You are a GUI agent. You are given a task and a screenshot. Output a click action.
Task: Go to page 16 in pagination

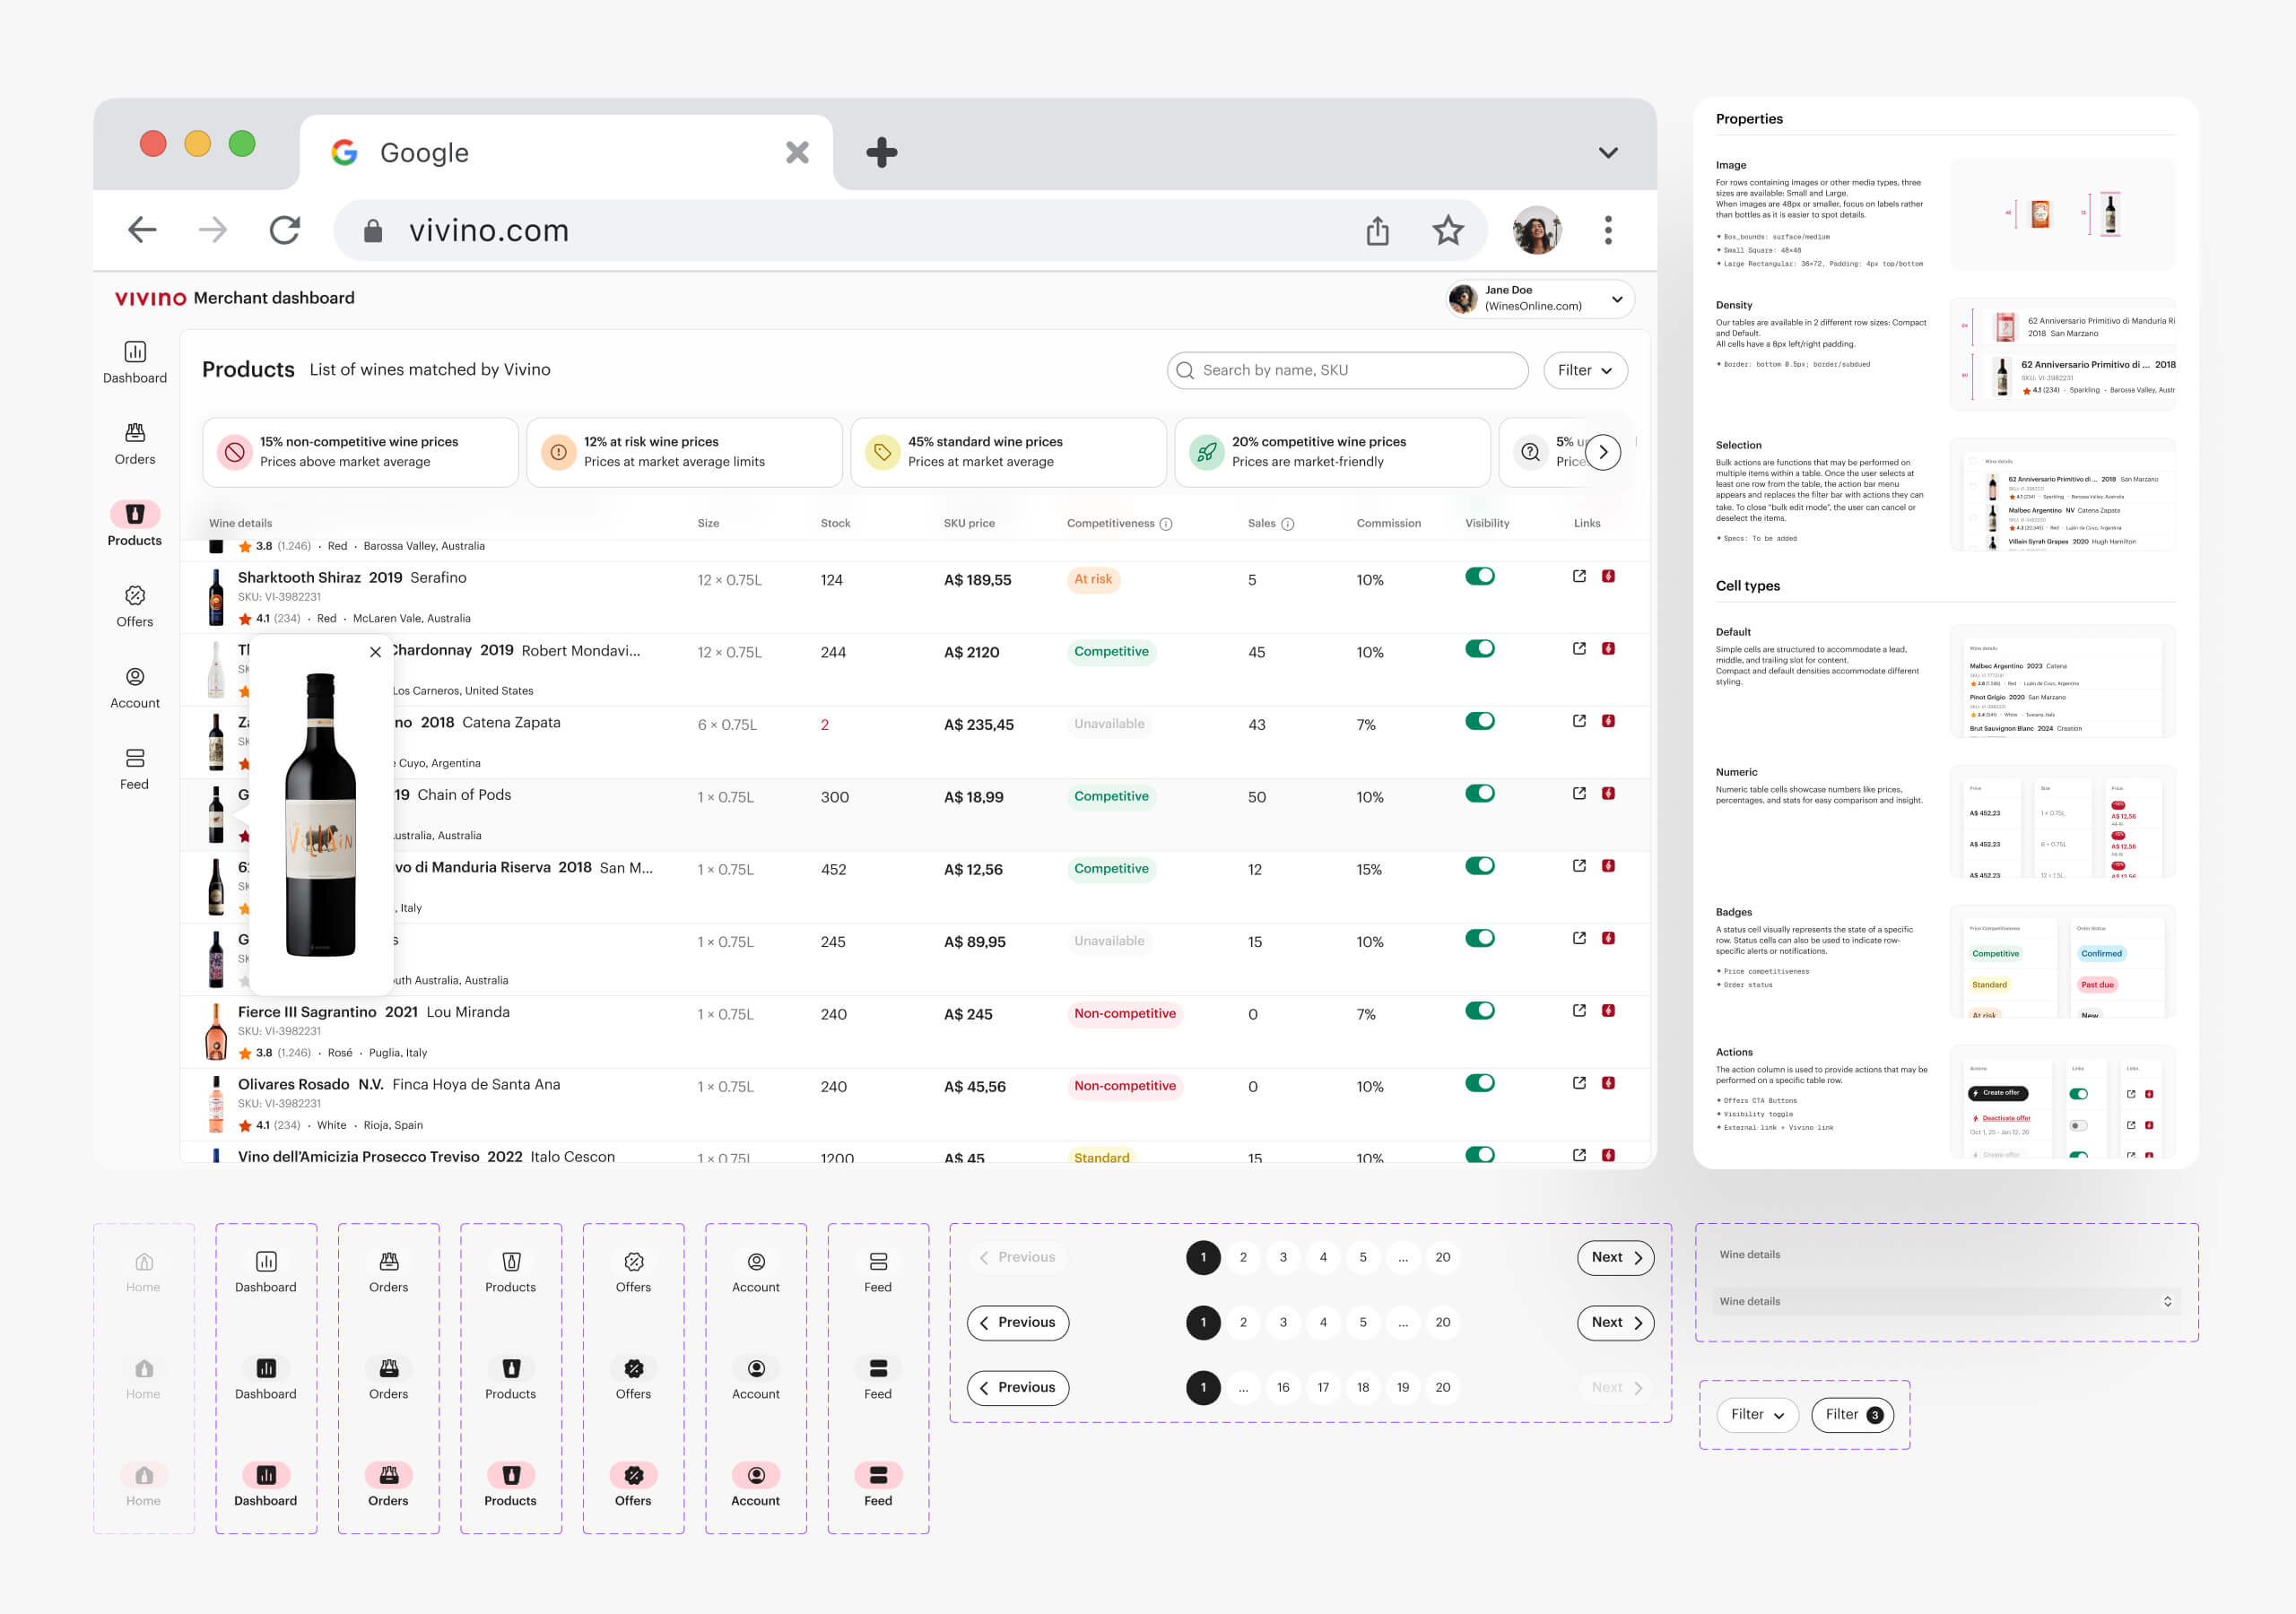click(x=1283, y=1388)
